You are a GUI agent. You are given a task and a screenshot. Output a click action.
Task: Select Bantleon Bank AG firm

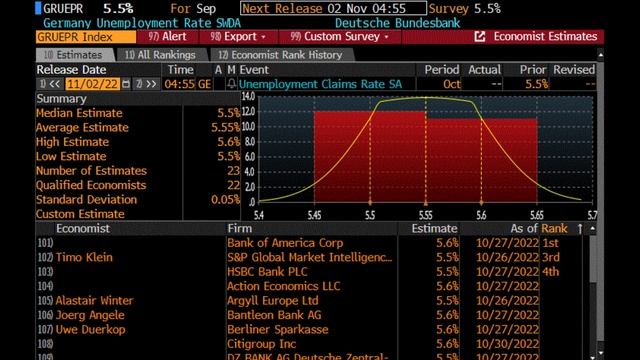(274, 315)
